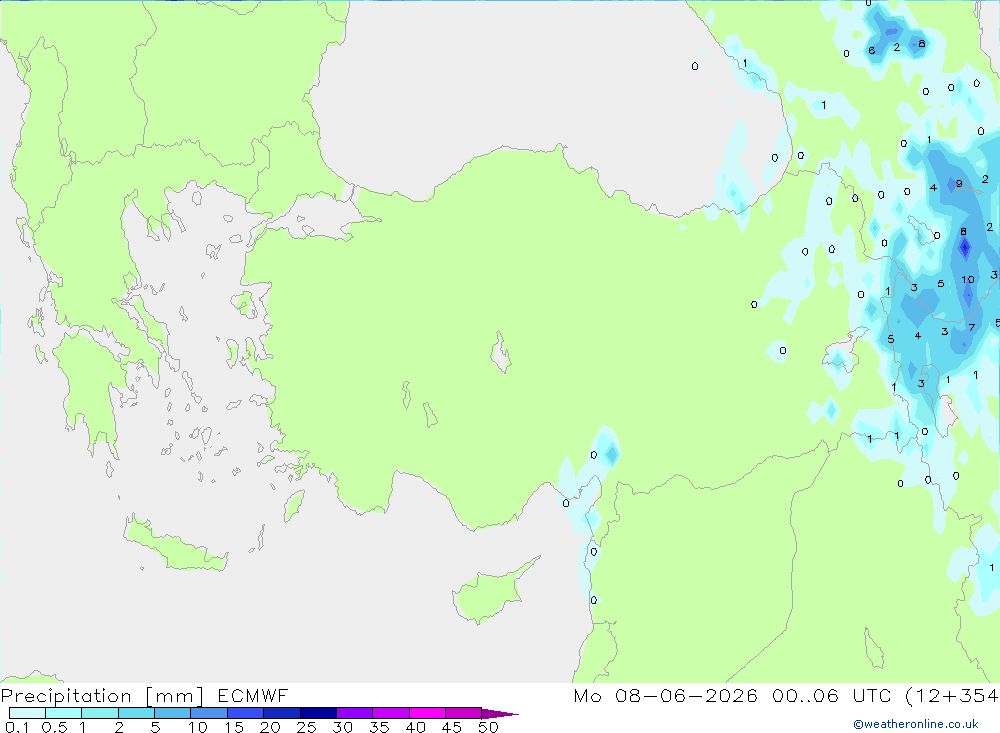Click the 25–30 mm legend color swatch
Image resolution: width=1000 pixels, height=733 pixels.
click(x=318, y=713)
